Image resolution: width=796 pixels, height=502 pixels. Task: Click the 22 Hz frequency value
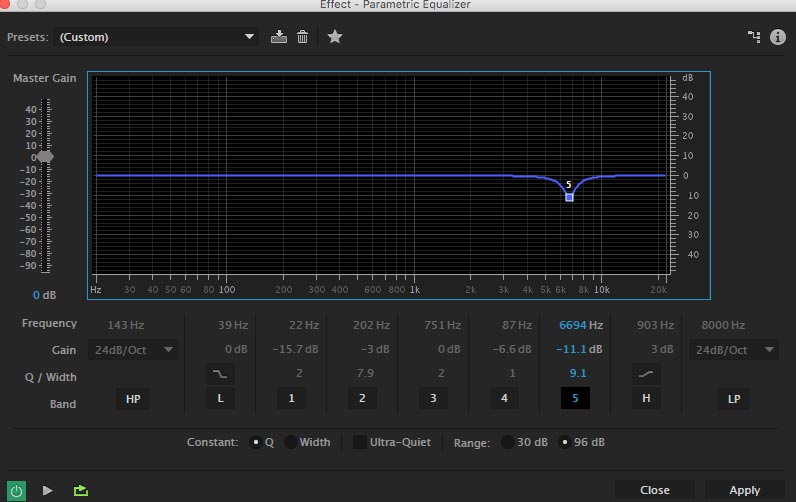tap(304, 325)
